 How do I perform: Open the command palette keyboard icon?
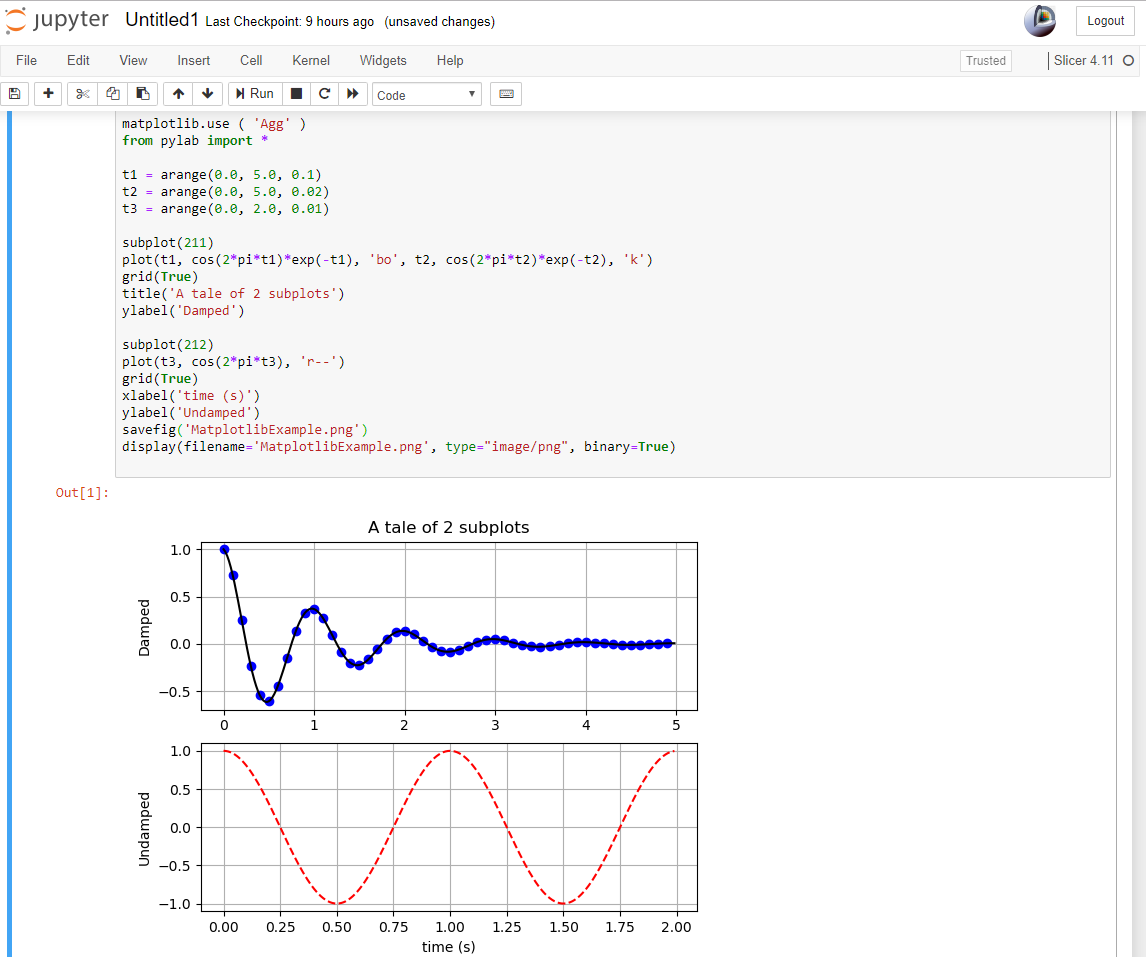pos(506,94)
